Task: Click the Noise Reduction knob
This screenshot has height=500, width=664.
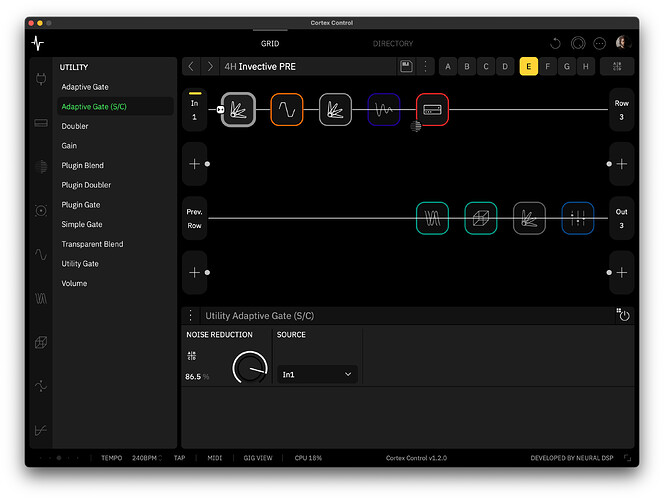Action: click(x=250, y=367)
